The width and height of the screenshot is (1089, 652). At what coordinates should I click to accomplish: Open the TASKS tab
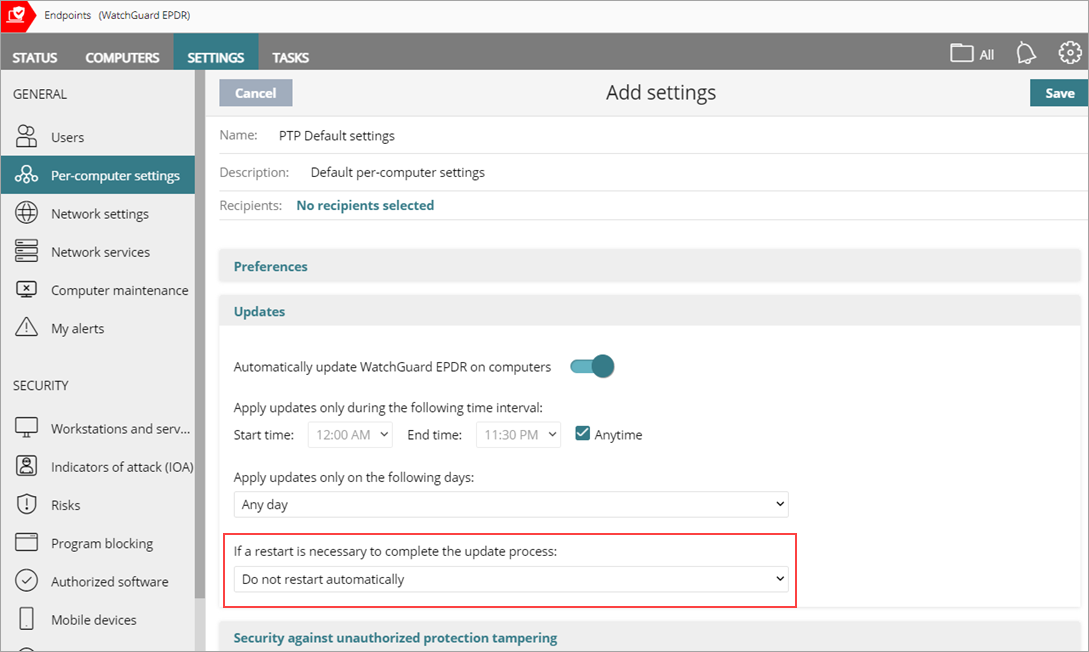(290, 57)
